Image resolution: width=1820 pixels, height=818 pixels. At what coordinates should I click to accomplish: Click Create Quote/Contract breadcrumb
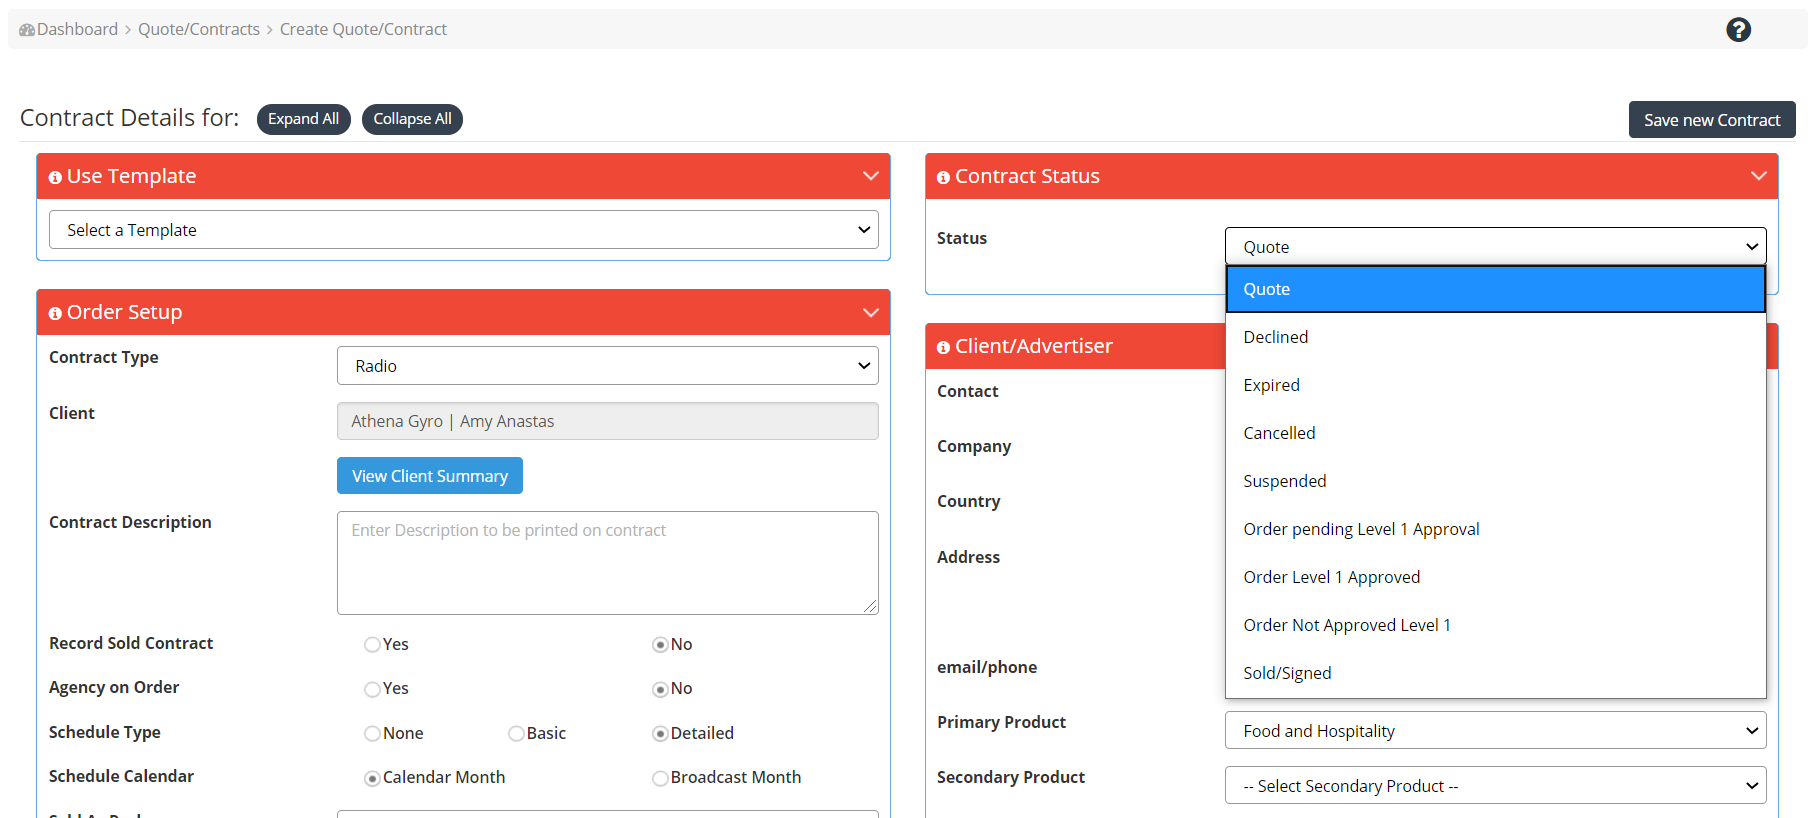pyautogui.click(x=363, y=30)
